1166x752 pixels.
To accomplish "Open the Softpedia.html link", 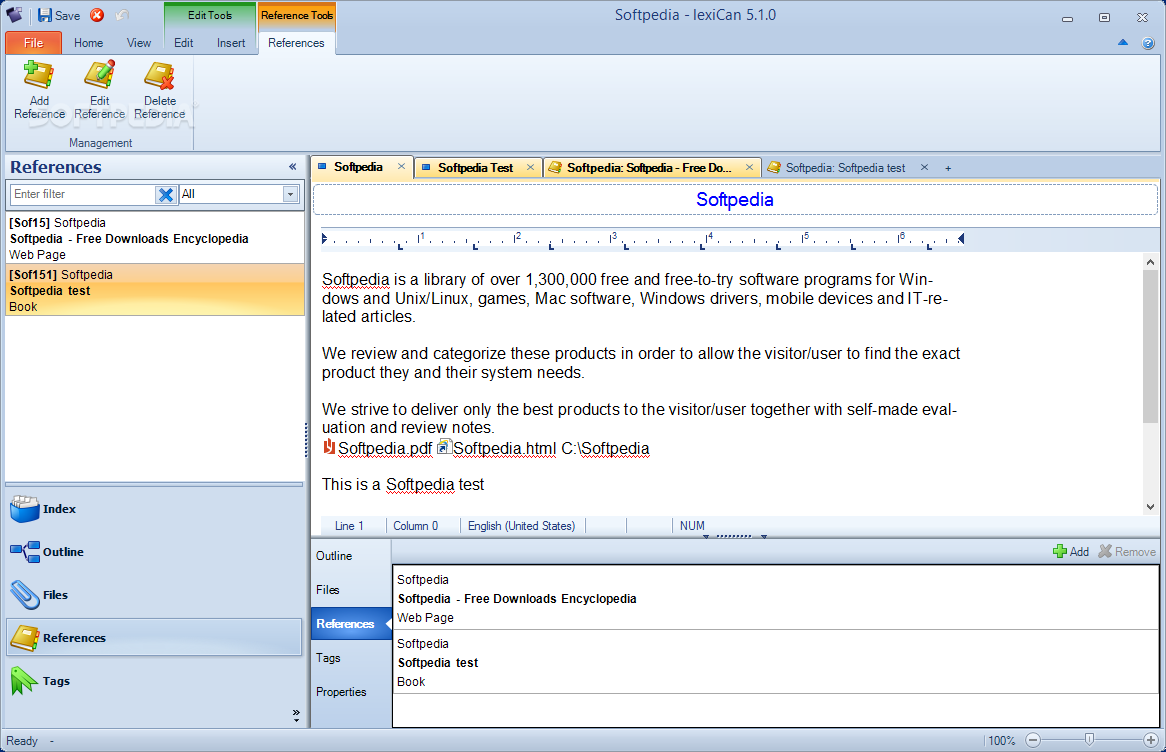I will click(x=504, y=449).
